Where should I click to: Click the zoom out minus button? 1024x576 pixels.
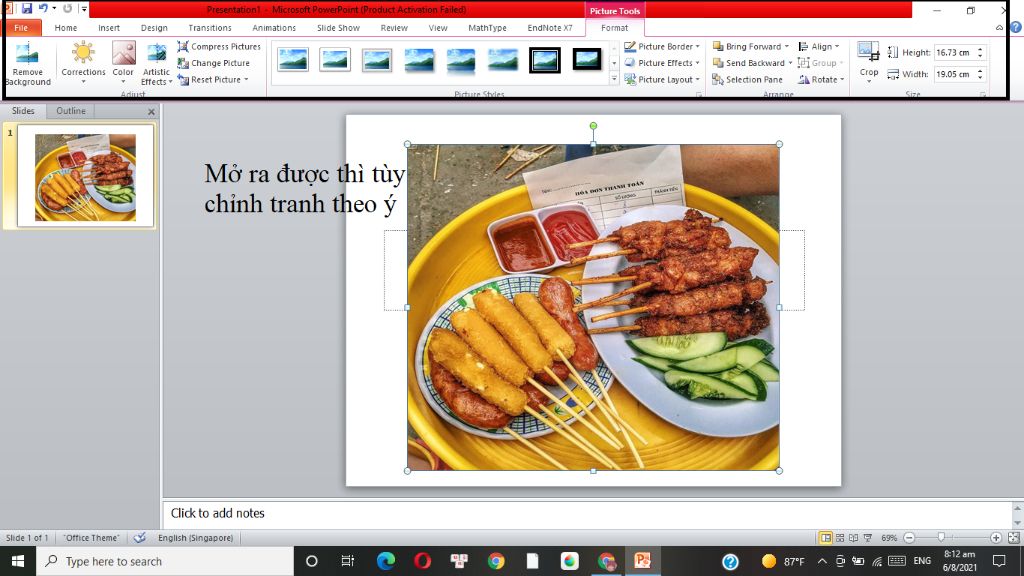tap(909, 537)
